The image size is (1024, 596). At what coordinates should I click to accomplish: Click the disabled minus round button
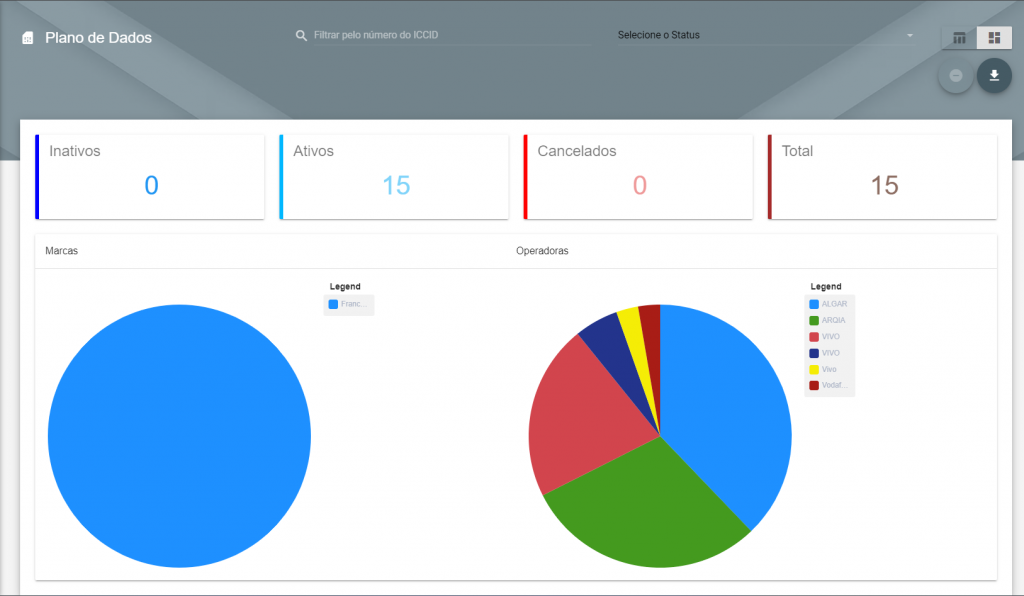point(955,76)
